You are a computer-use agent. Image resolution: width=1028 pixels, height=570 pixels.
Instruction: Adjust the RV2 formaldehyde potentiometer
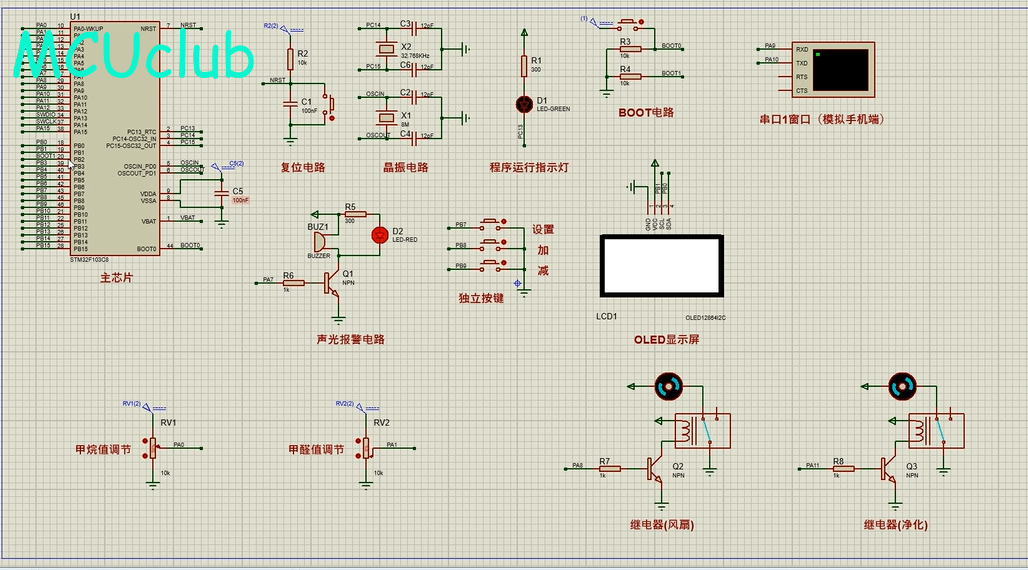click(366, 448)
